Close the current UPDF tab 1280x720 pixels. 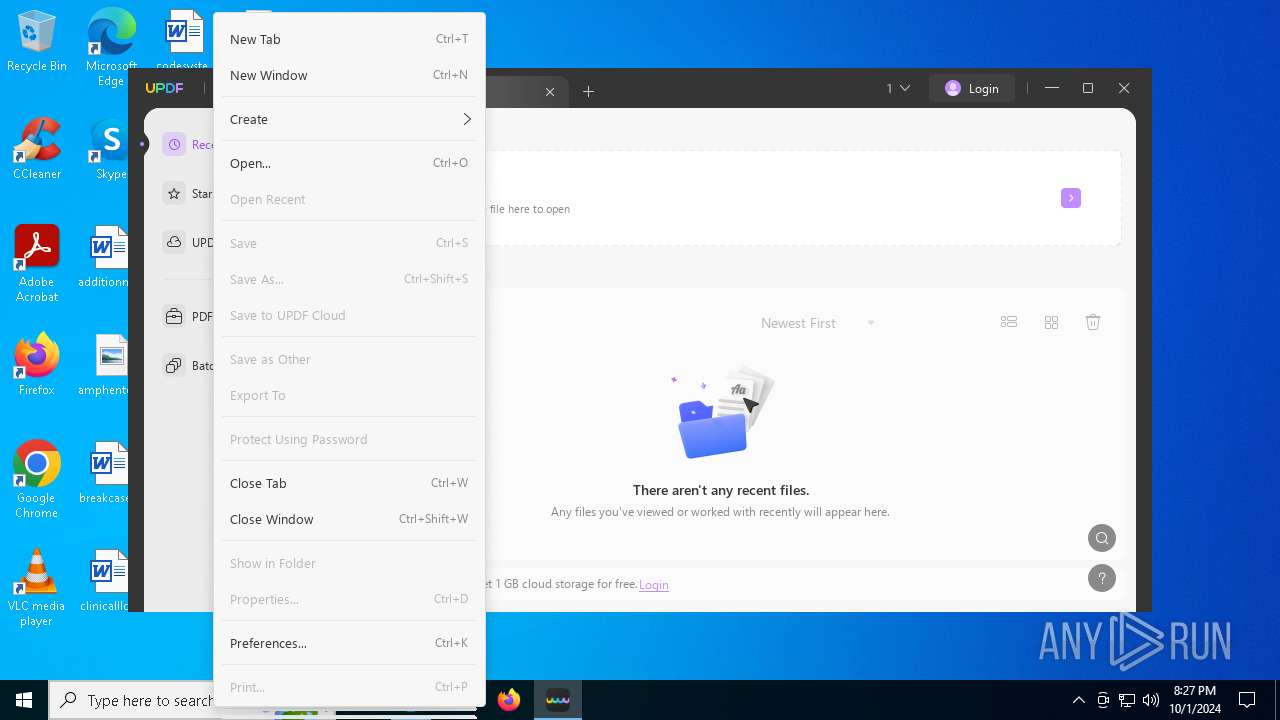pyautogui.click(x=550, y=92)
